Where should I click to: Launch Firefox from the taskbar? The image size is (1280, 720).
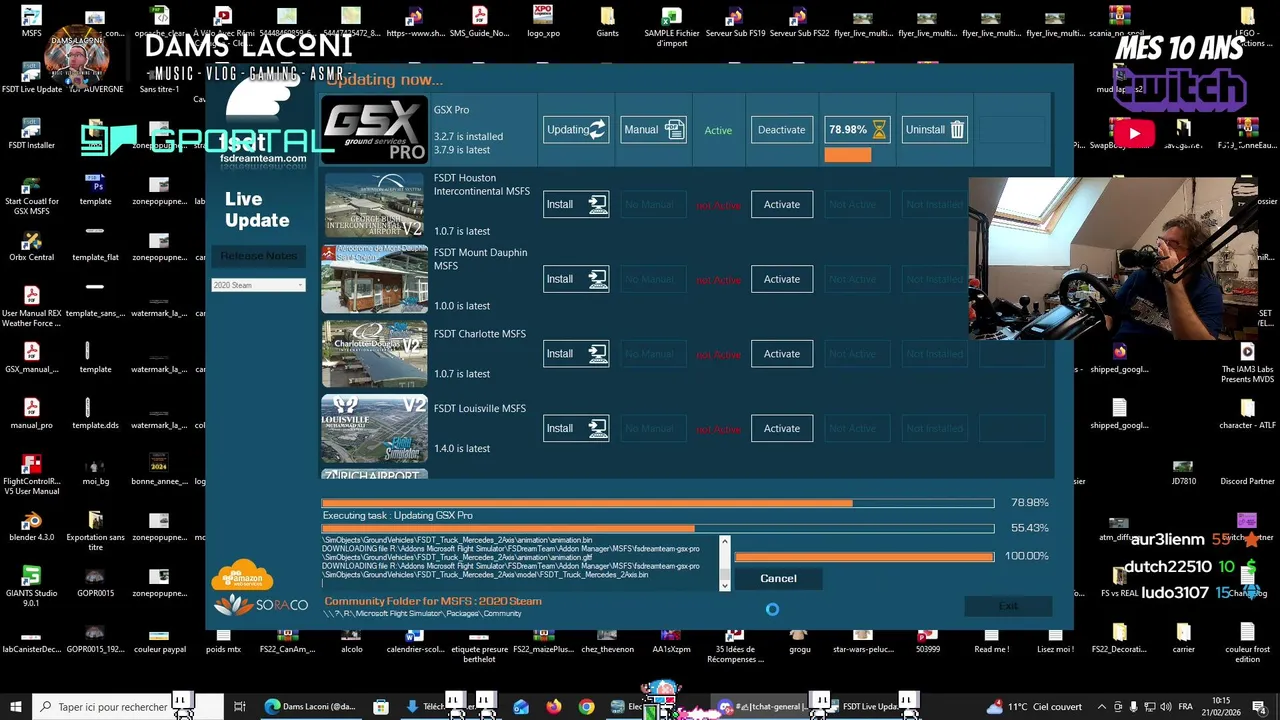pyautogui.click(x=553, y=707)
